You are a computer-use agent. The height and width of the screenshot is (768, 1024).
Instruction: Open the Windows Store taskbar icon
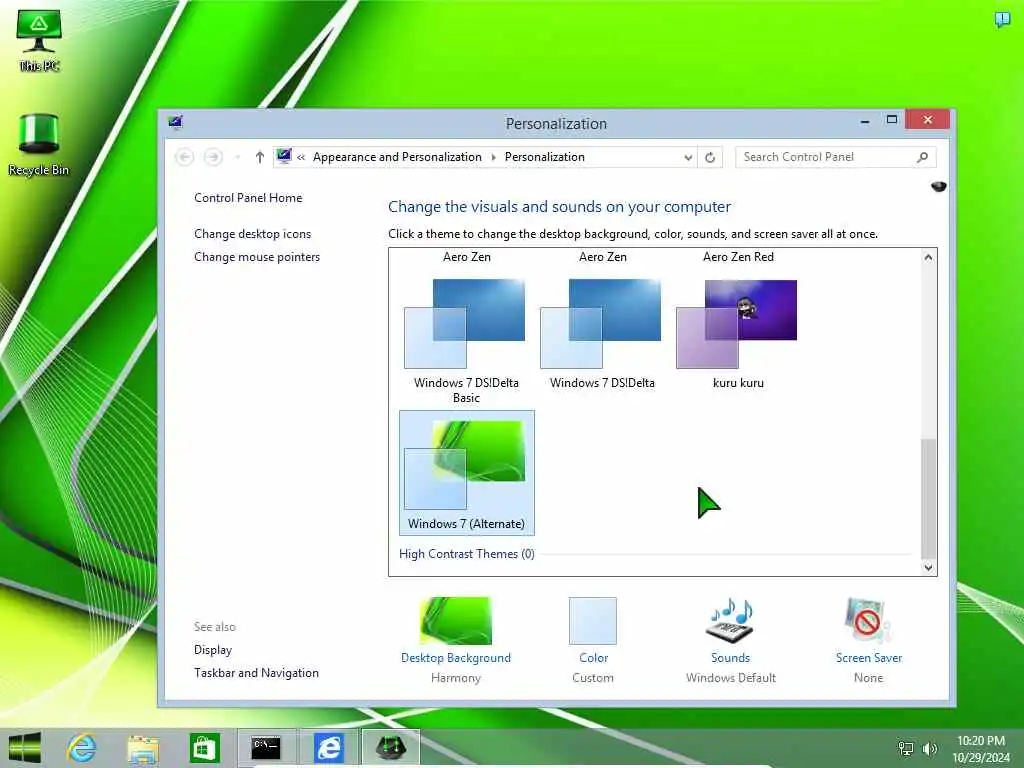[204, 748]
